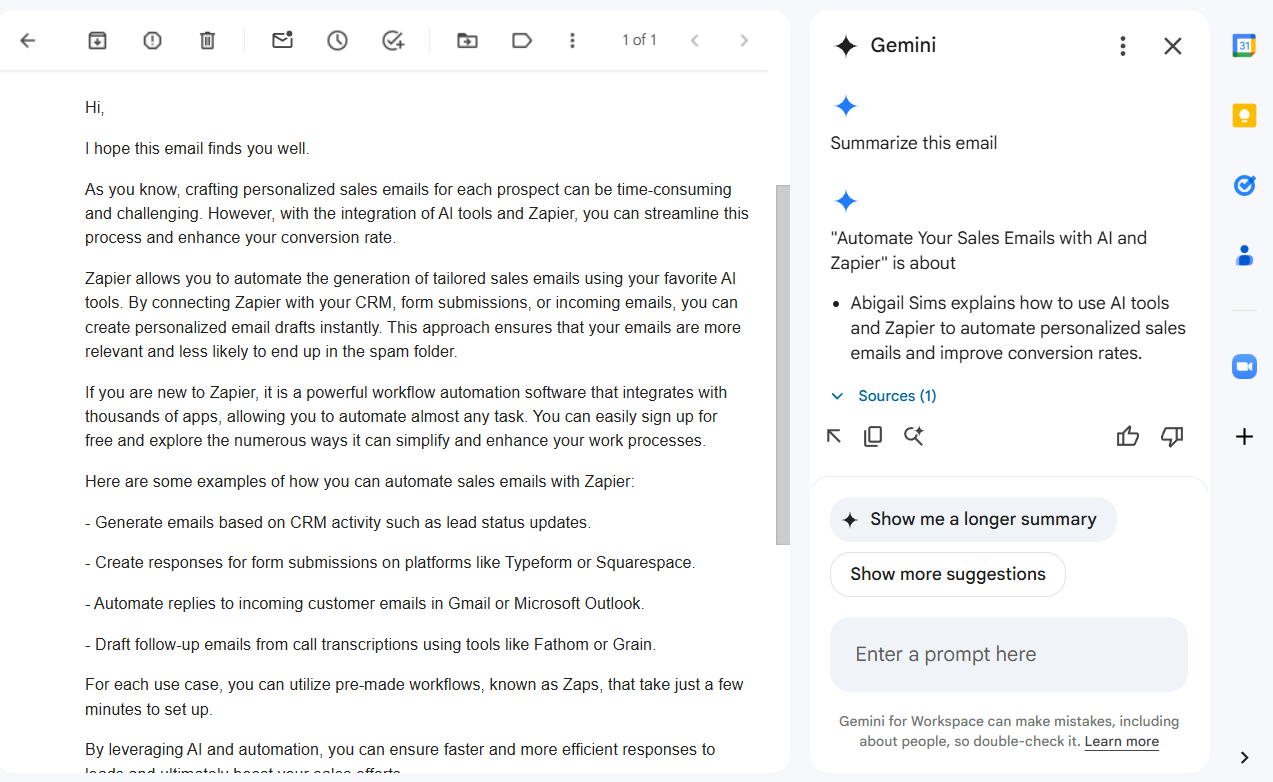This screenshot has height=782, width=1273.
Task: Report this email as spam
Action: click(152, 40)
